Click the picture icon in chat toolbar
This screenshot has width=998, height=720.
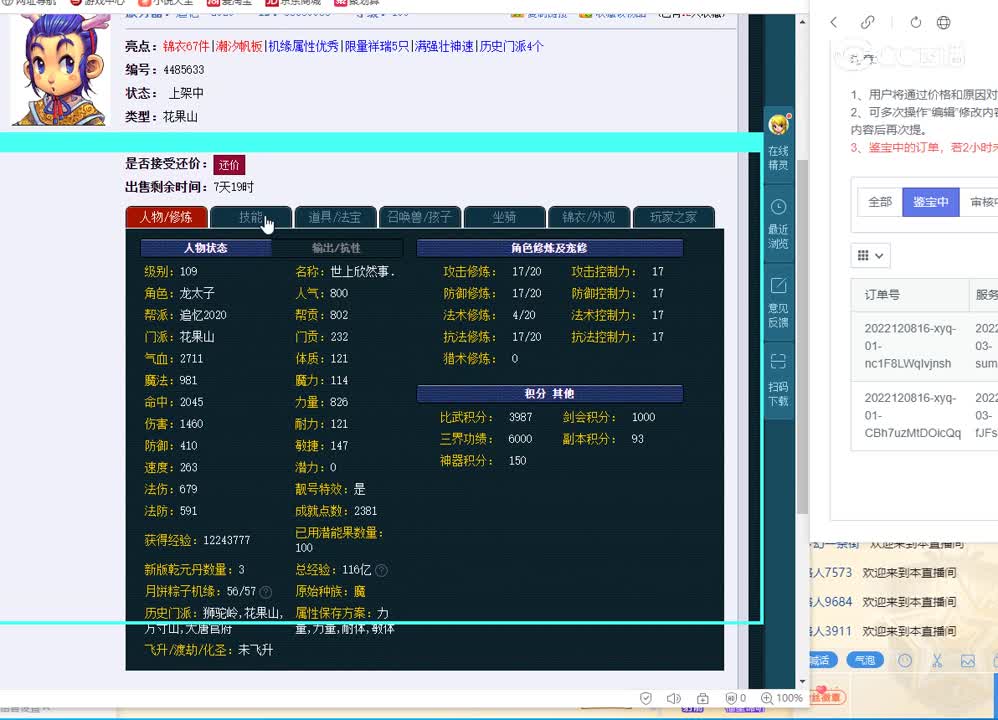tap(967, 661)
